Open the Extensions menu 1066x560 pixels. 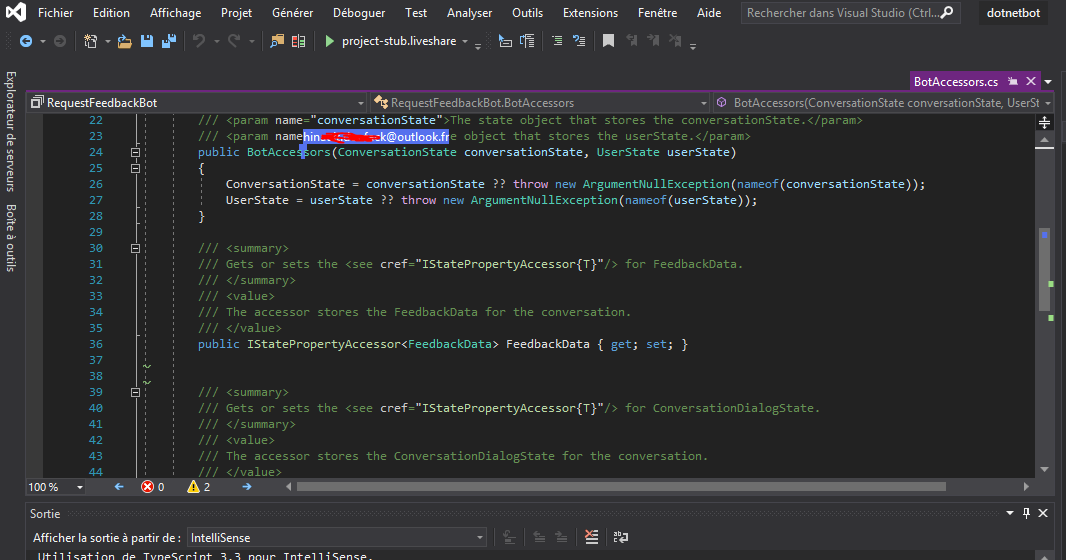point(590,13)
